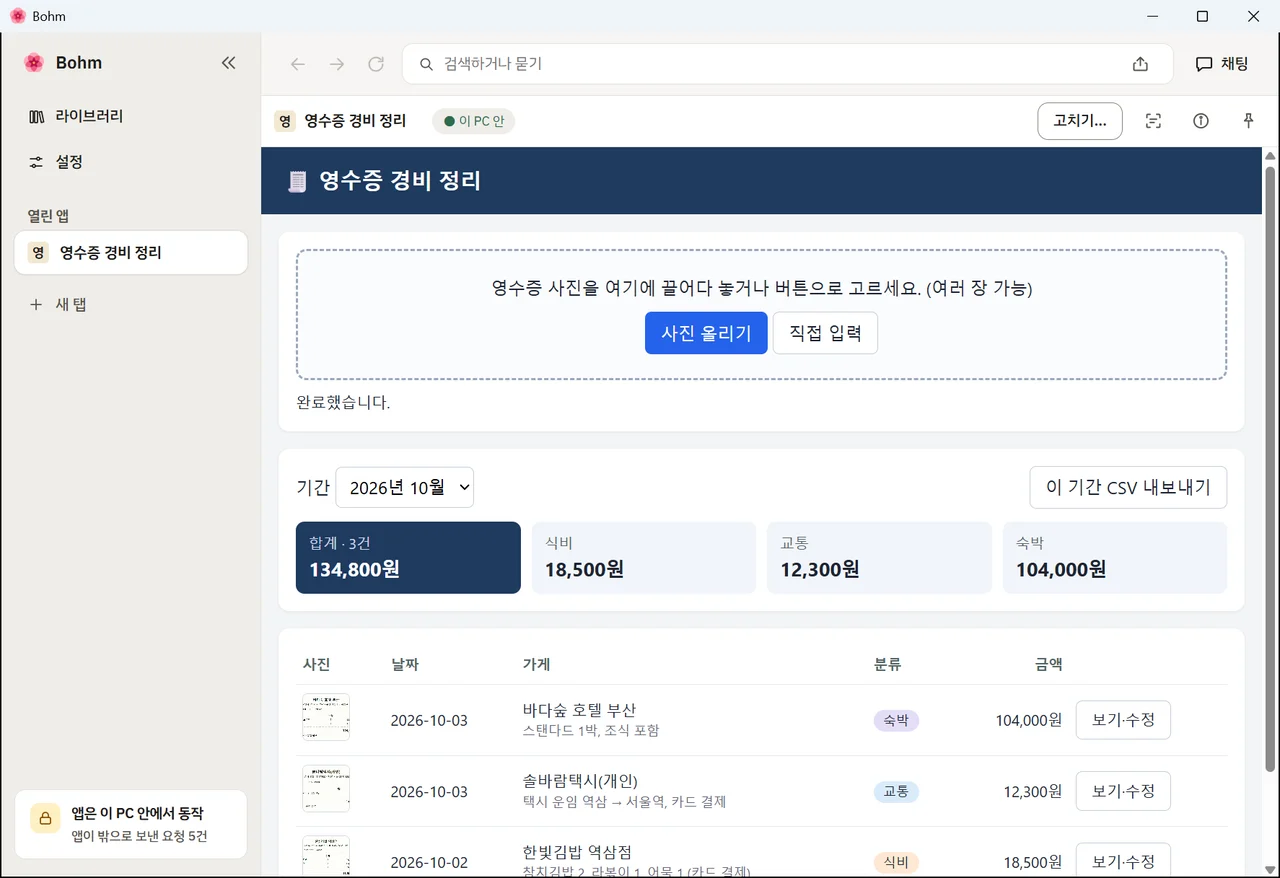Click the 숙박 category tag in the table
Viewport: 1280px width, 878px height.
click(896, 720)
